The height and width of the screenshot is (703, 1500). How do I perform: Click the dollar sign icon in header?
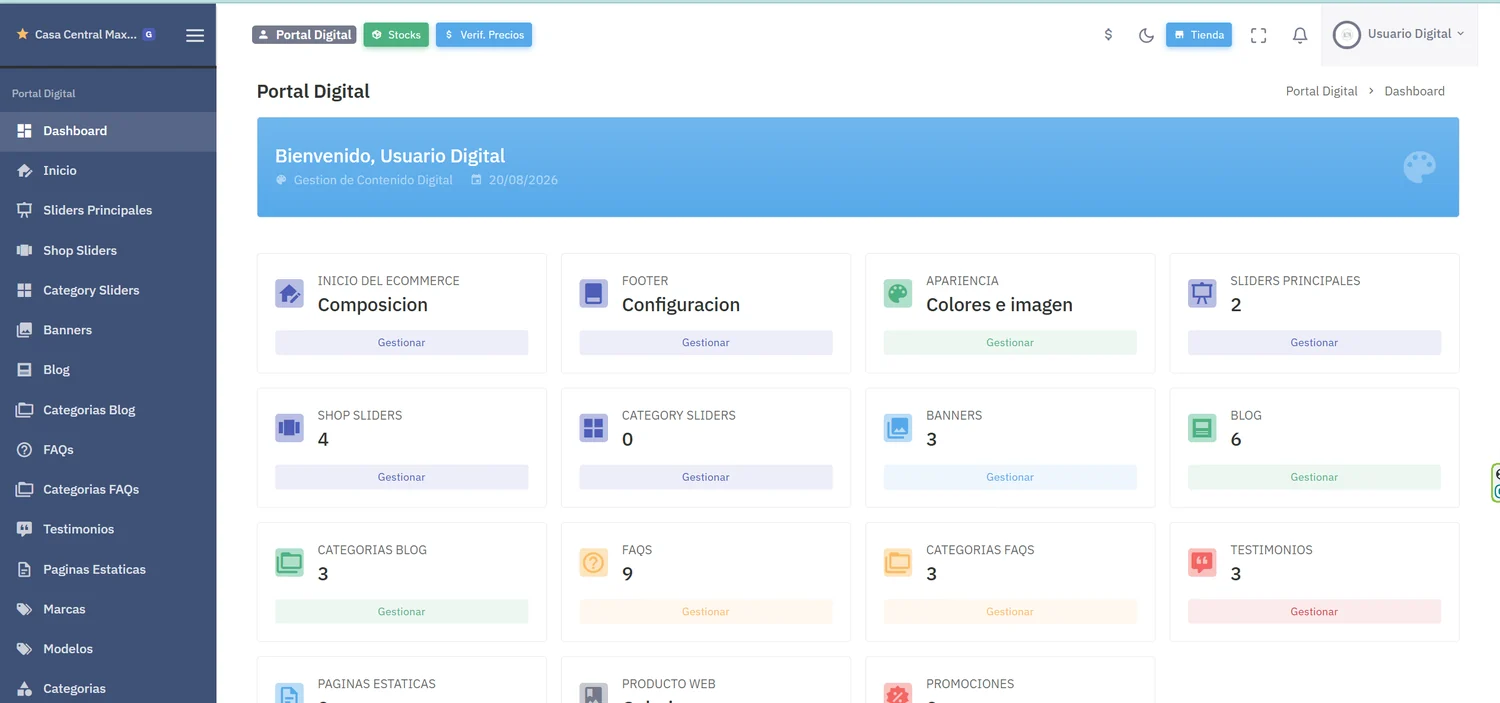[x=1108, y=35]
